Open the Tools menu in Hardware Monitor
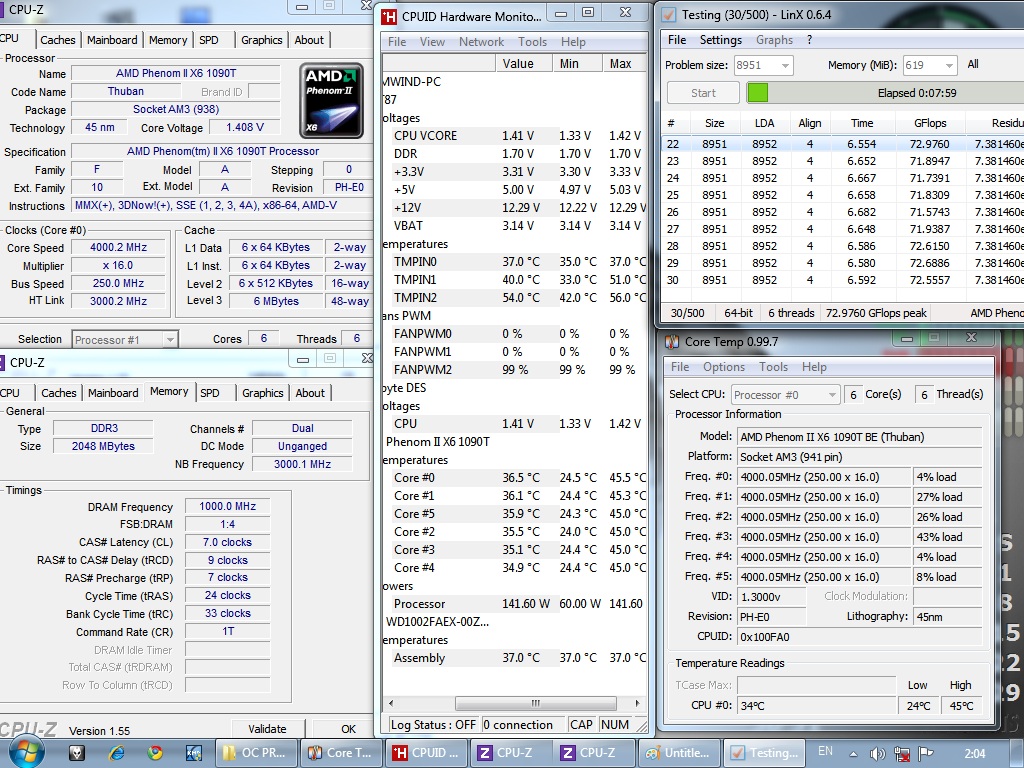 pos(532,42)
